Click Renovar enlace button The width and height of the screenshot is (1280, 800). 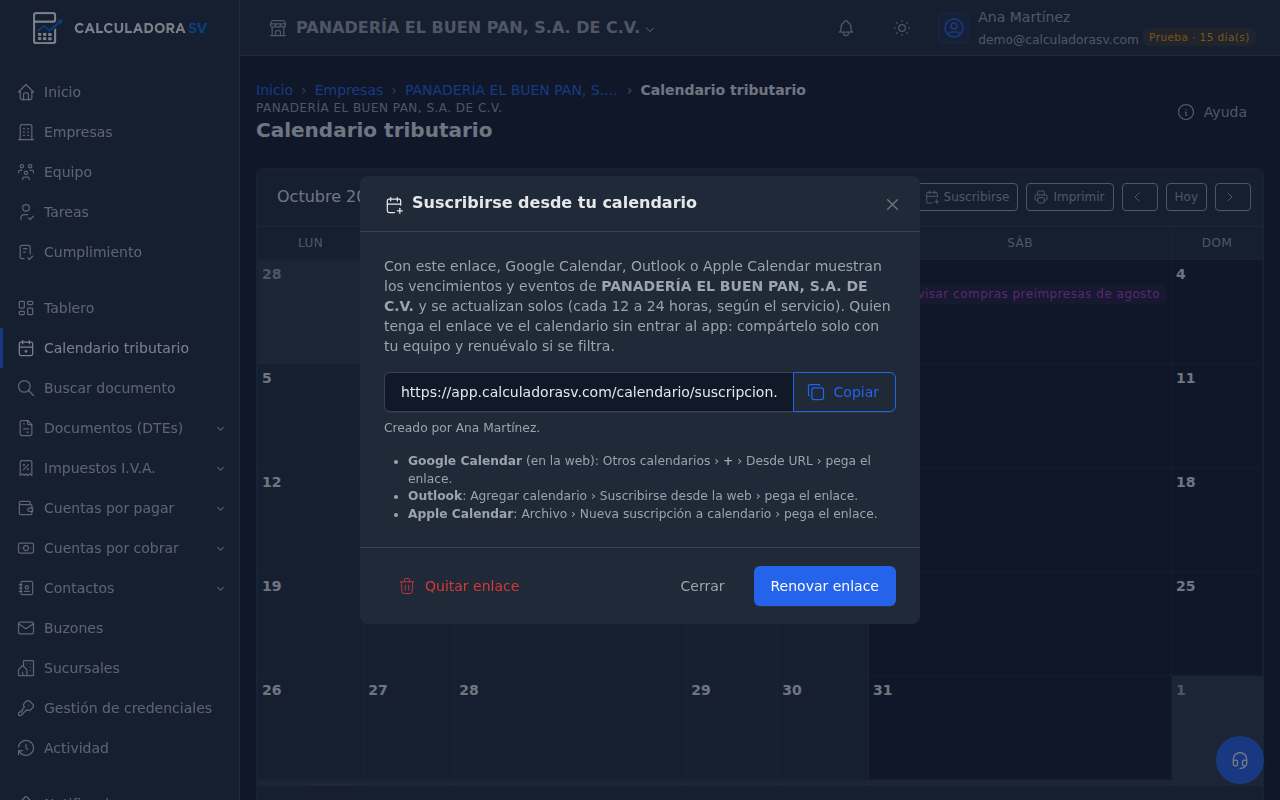pyautogui.click(x=825, y=586)
